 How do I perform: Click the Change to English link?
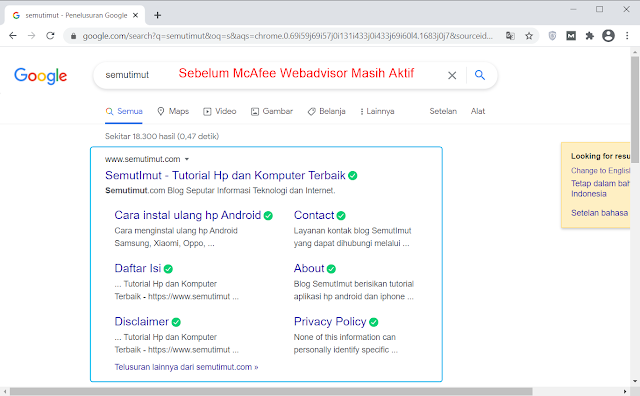[600, 171]
